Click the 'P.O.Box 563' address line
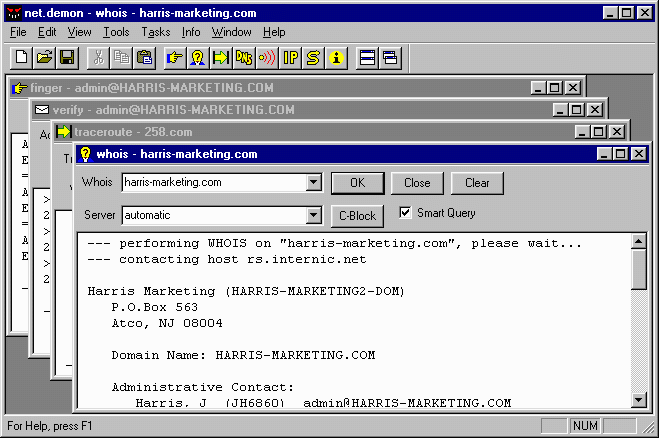The height and width of the screenshot is (438, 659). point(154,307)
